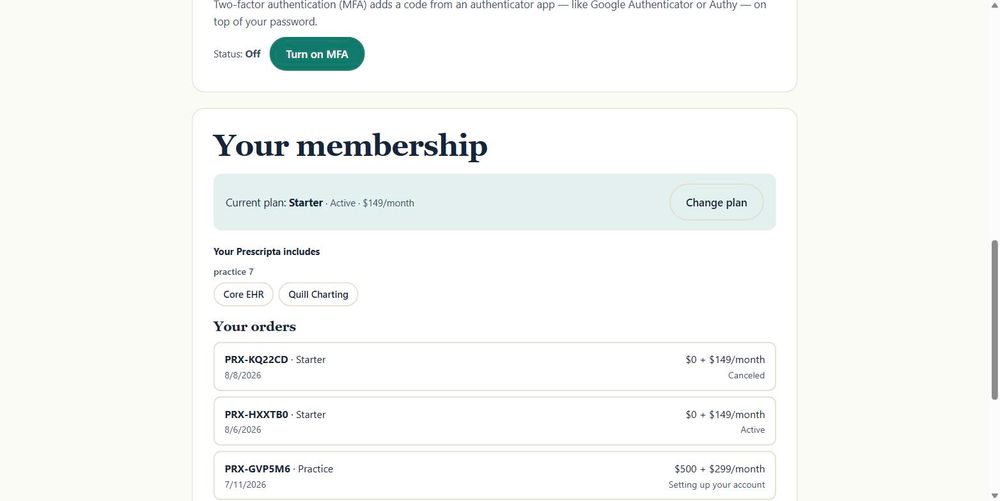
Task: Click the Active status on order PRX-HXXTB0
Action: pos(753,430)
